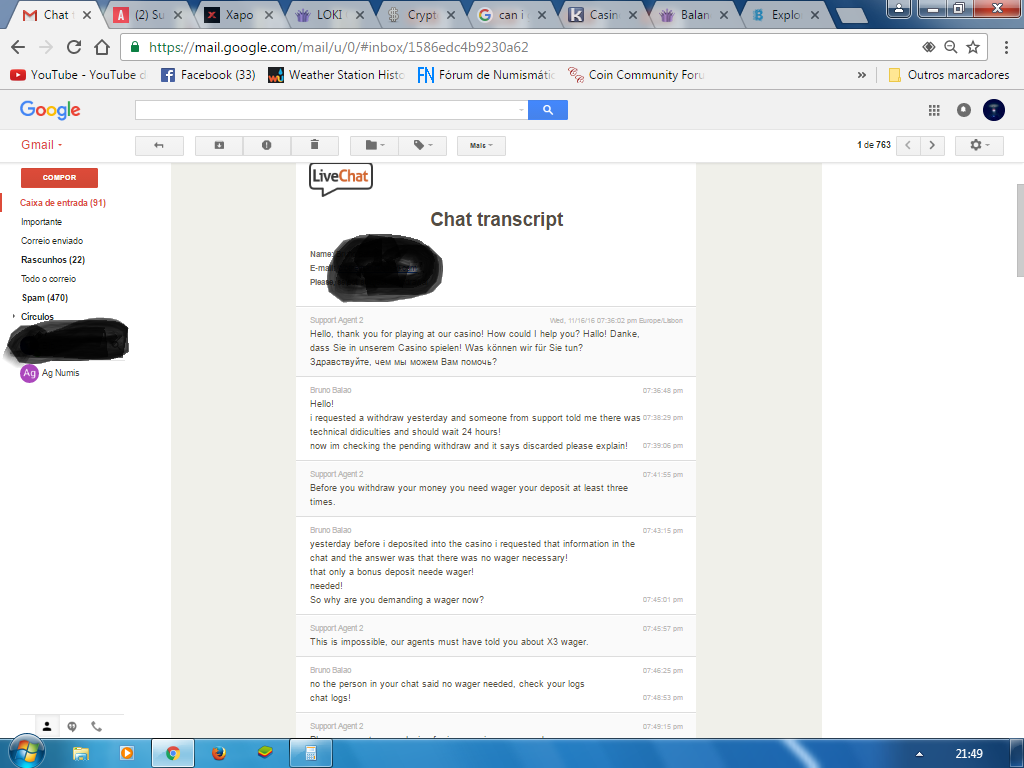Open the settings gear dropdown
The image size is (1024, 768).
(979, 145)
